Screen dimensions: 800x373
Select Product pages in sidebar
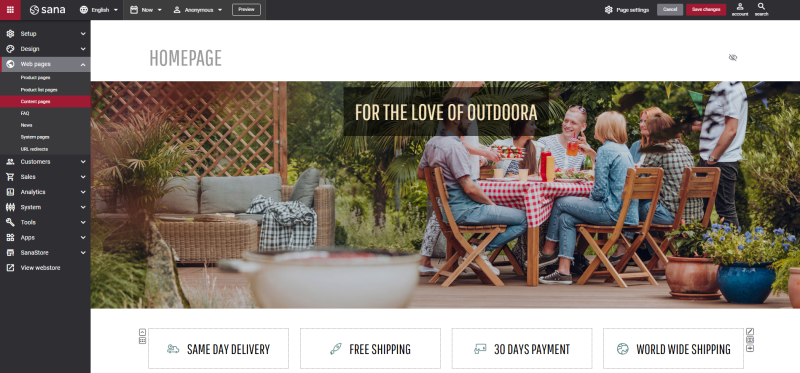(x=35, y=78)
